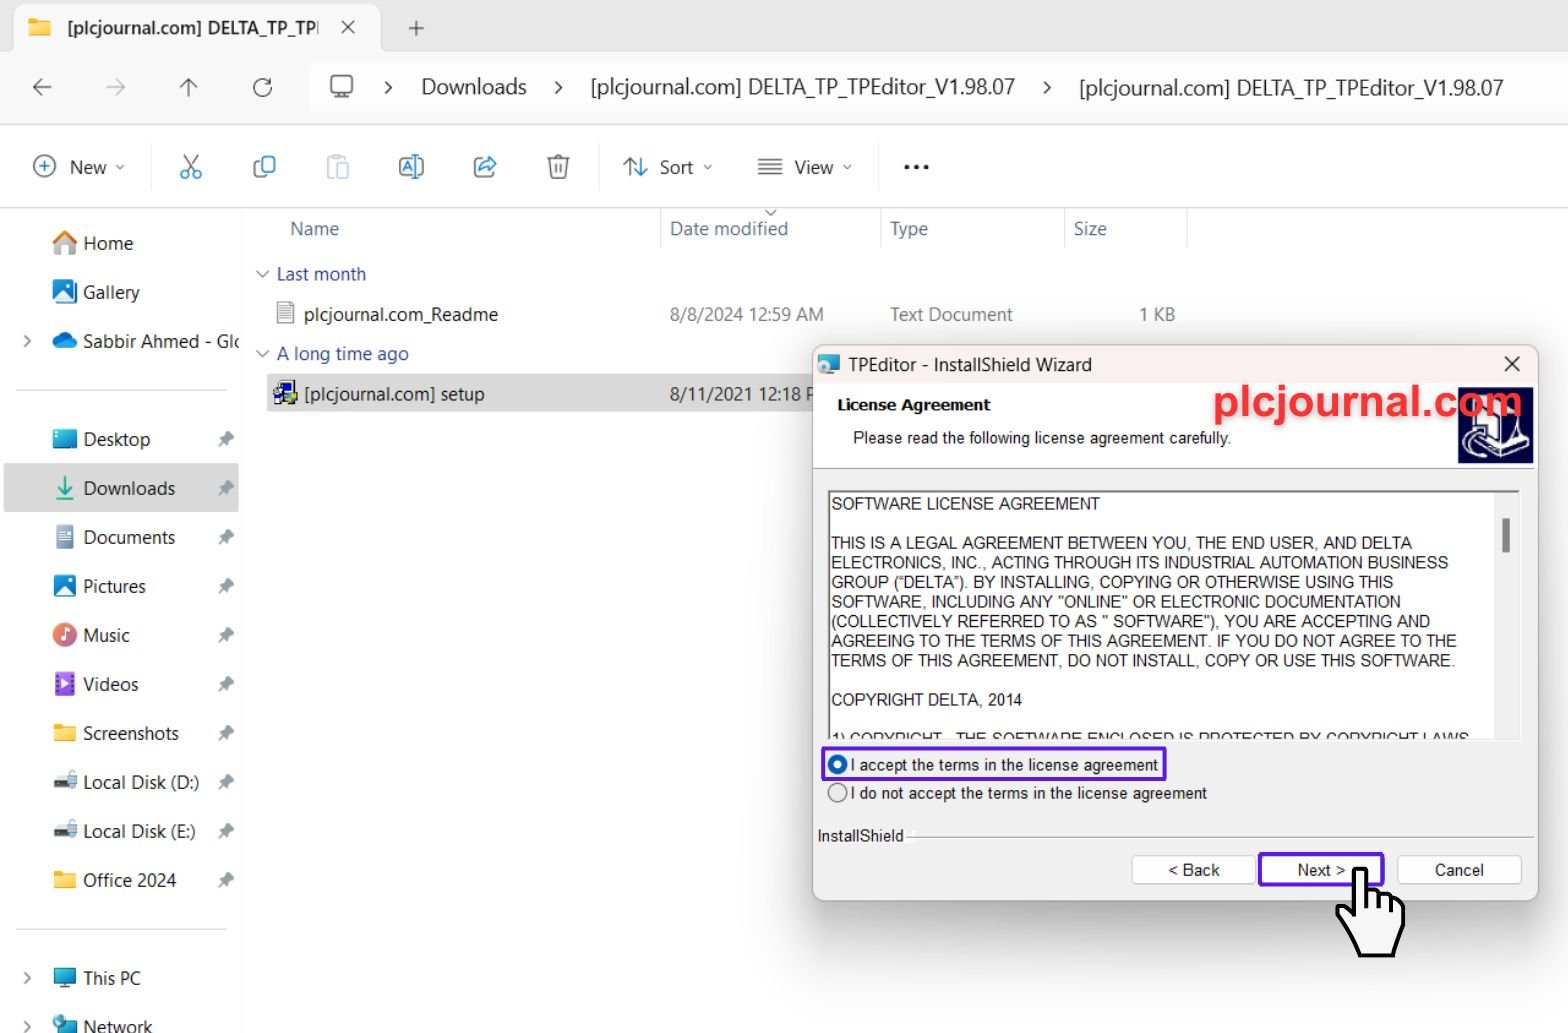Click the Paste clipboard icon
The width and height of the screenshot is (1568, 1033).
[x=338, y=167]
